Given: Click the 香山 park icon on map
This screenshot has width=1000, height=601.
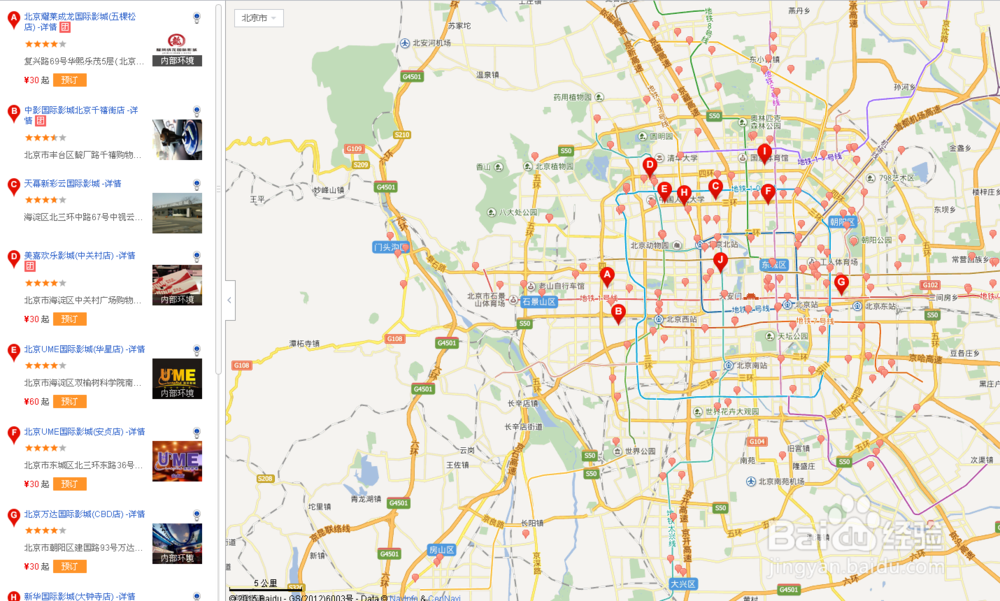Looking at the screenshot, I should tap(499, 167).
